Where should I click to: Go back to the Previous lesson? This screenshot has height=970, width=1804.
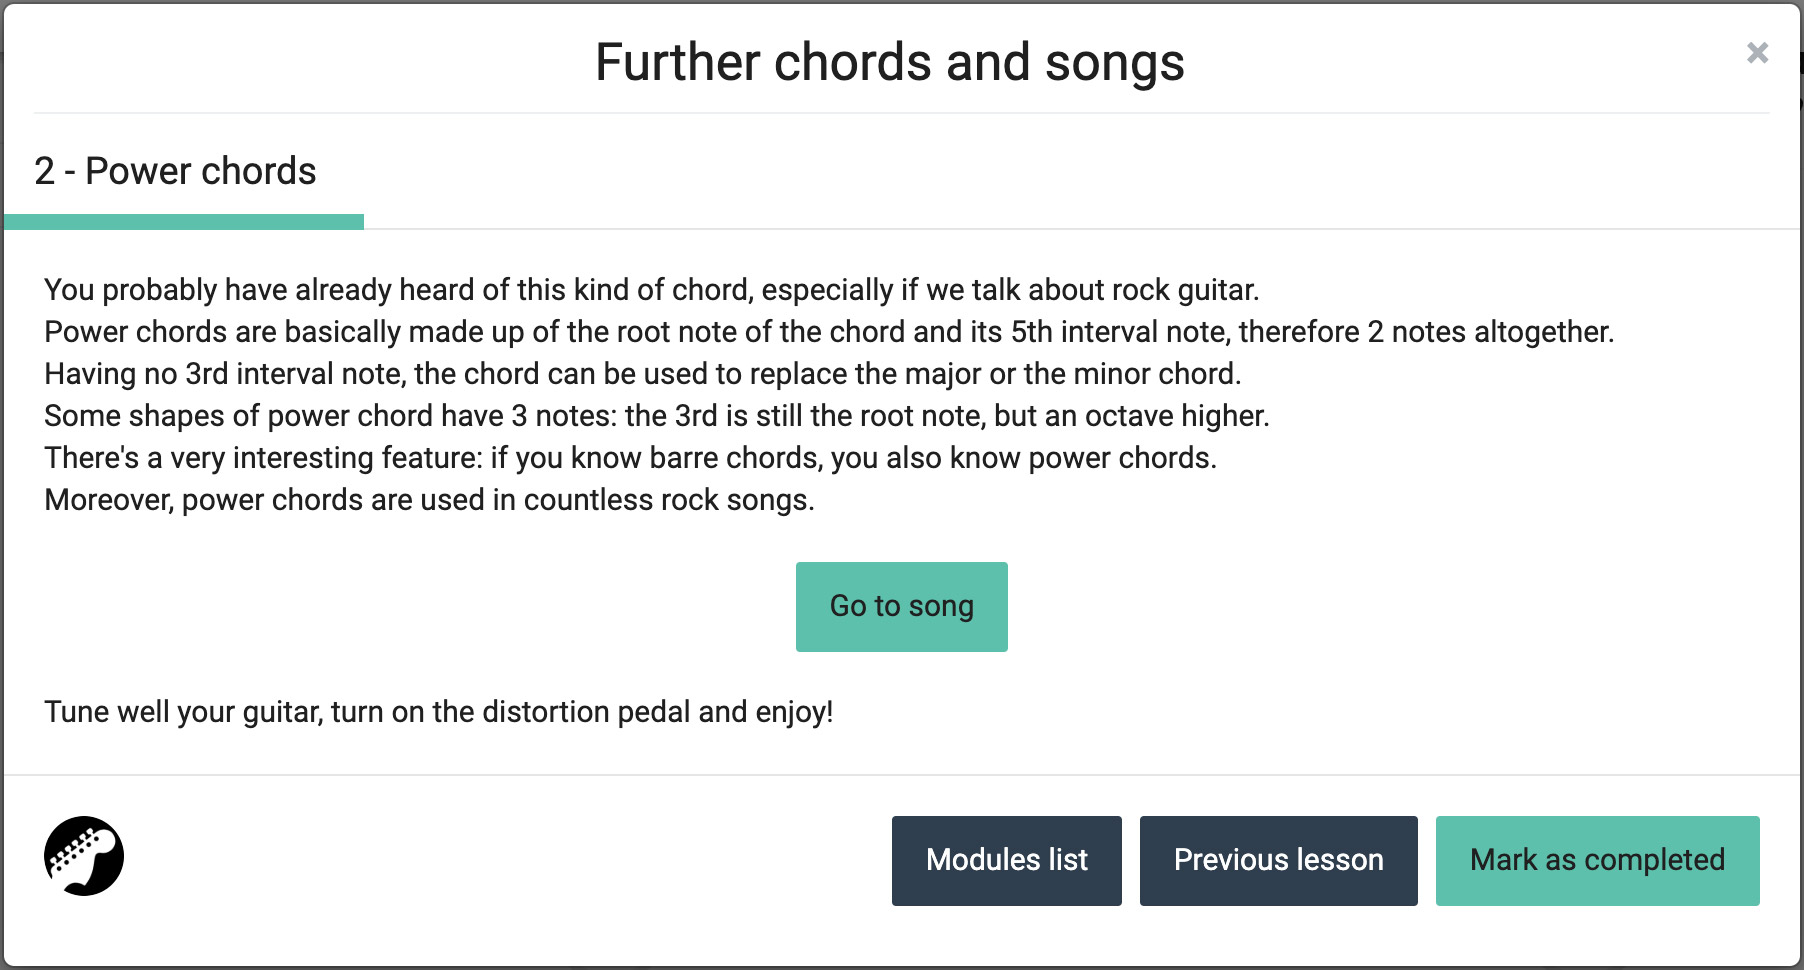click(x=1278, y=860)
